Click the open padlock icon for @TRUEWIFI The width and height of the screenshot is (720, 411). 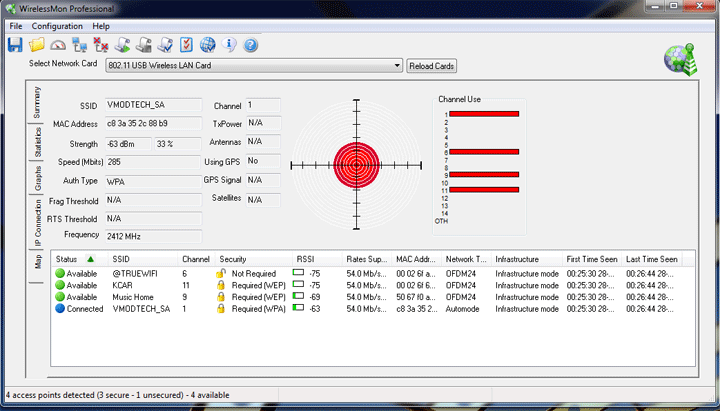click(x=220, y=273)
